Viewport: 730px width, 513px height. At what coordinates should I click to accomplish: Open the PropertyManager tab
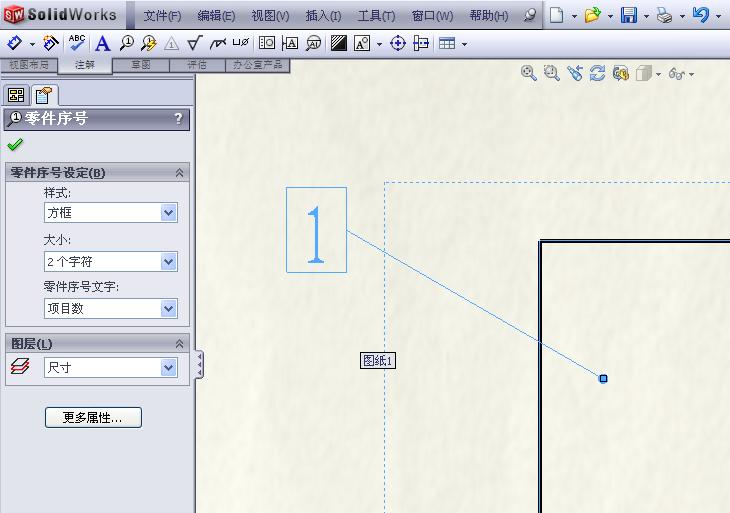click(x=43, y=95)
